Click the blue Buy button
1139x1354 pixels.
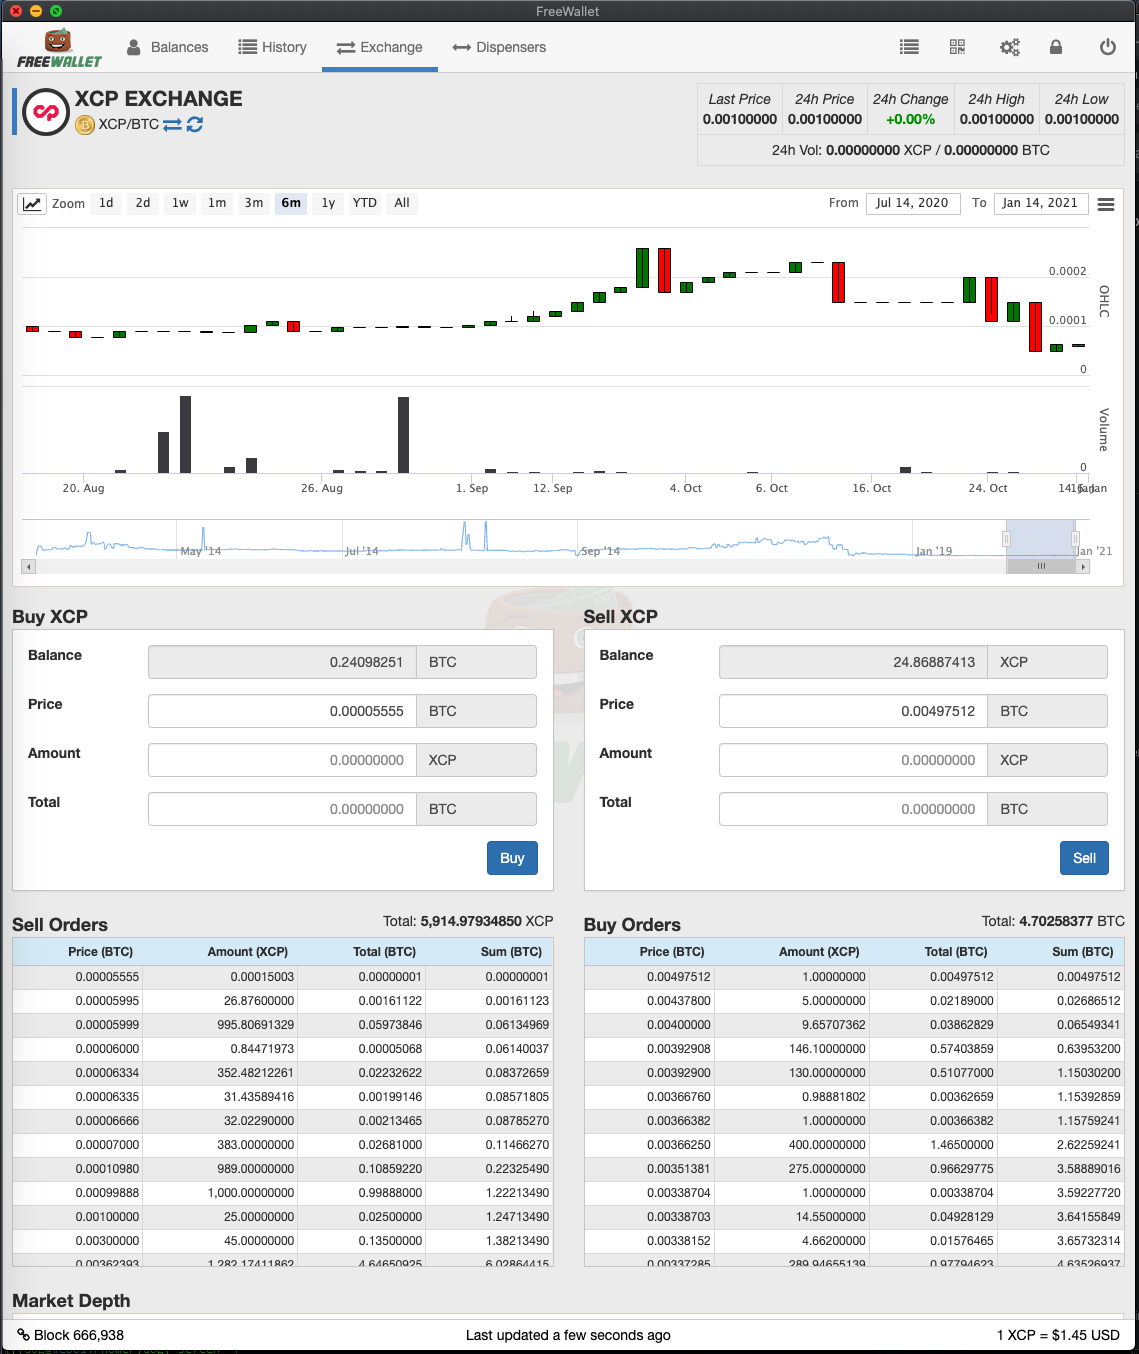click(x=512, y=858)
